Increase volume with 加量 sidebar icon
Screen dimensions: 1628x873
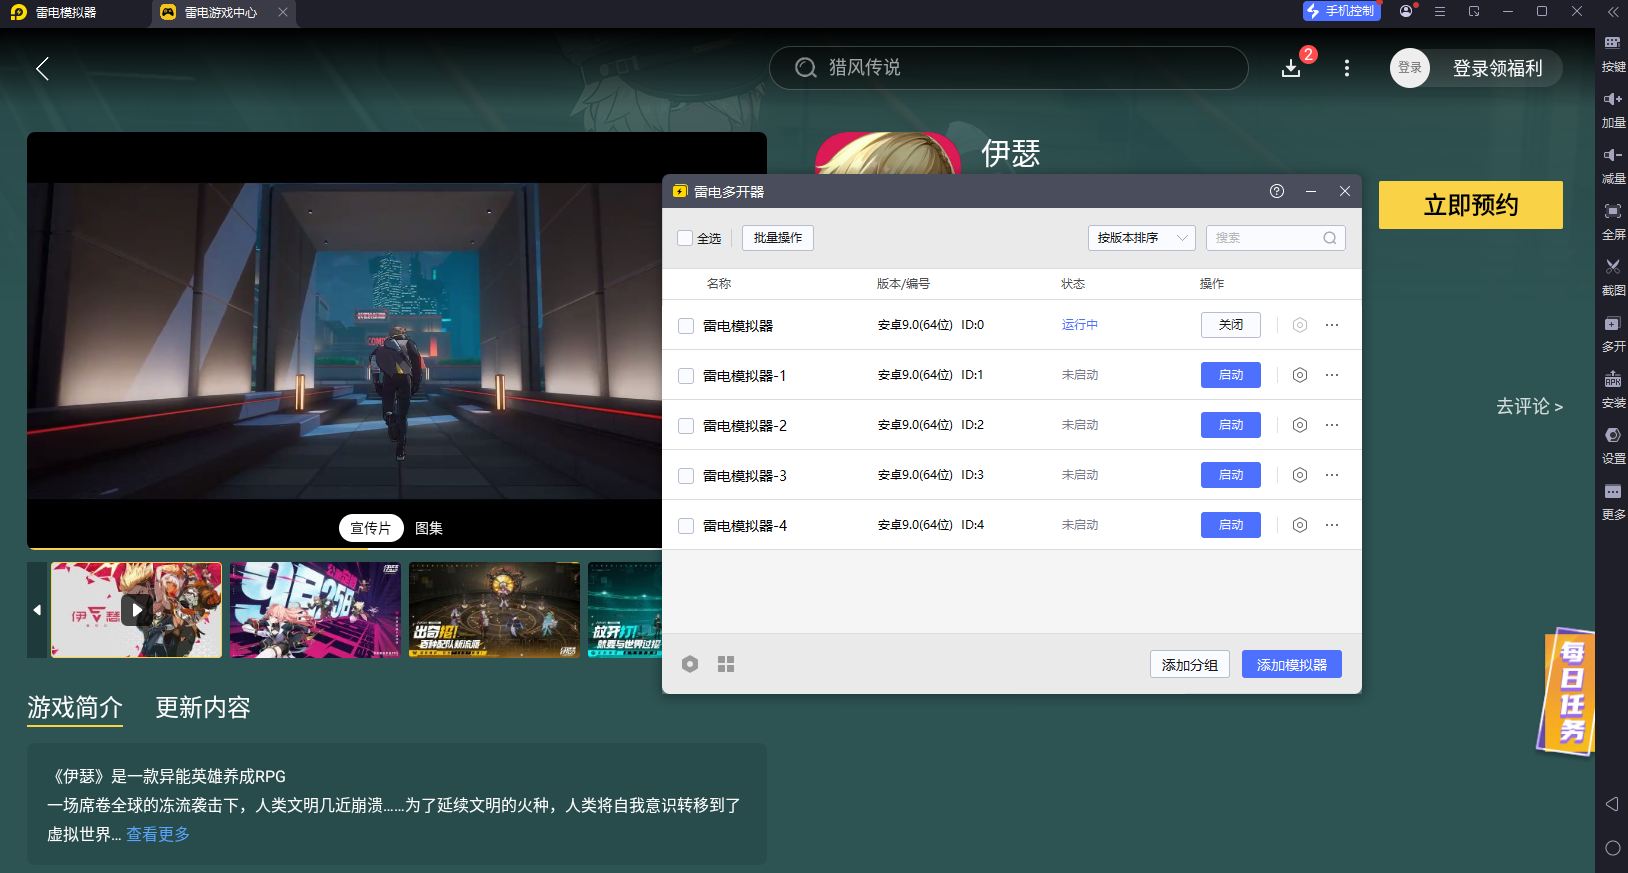1612,110
